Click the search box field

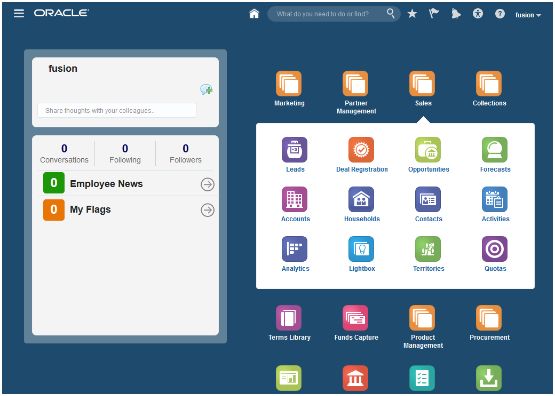pos(333,14)
